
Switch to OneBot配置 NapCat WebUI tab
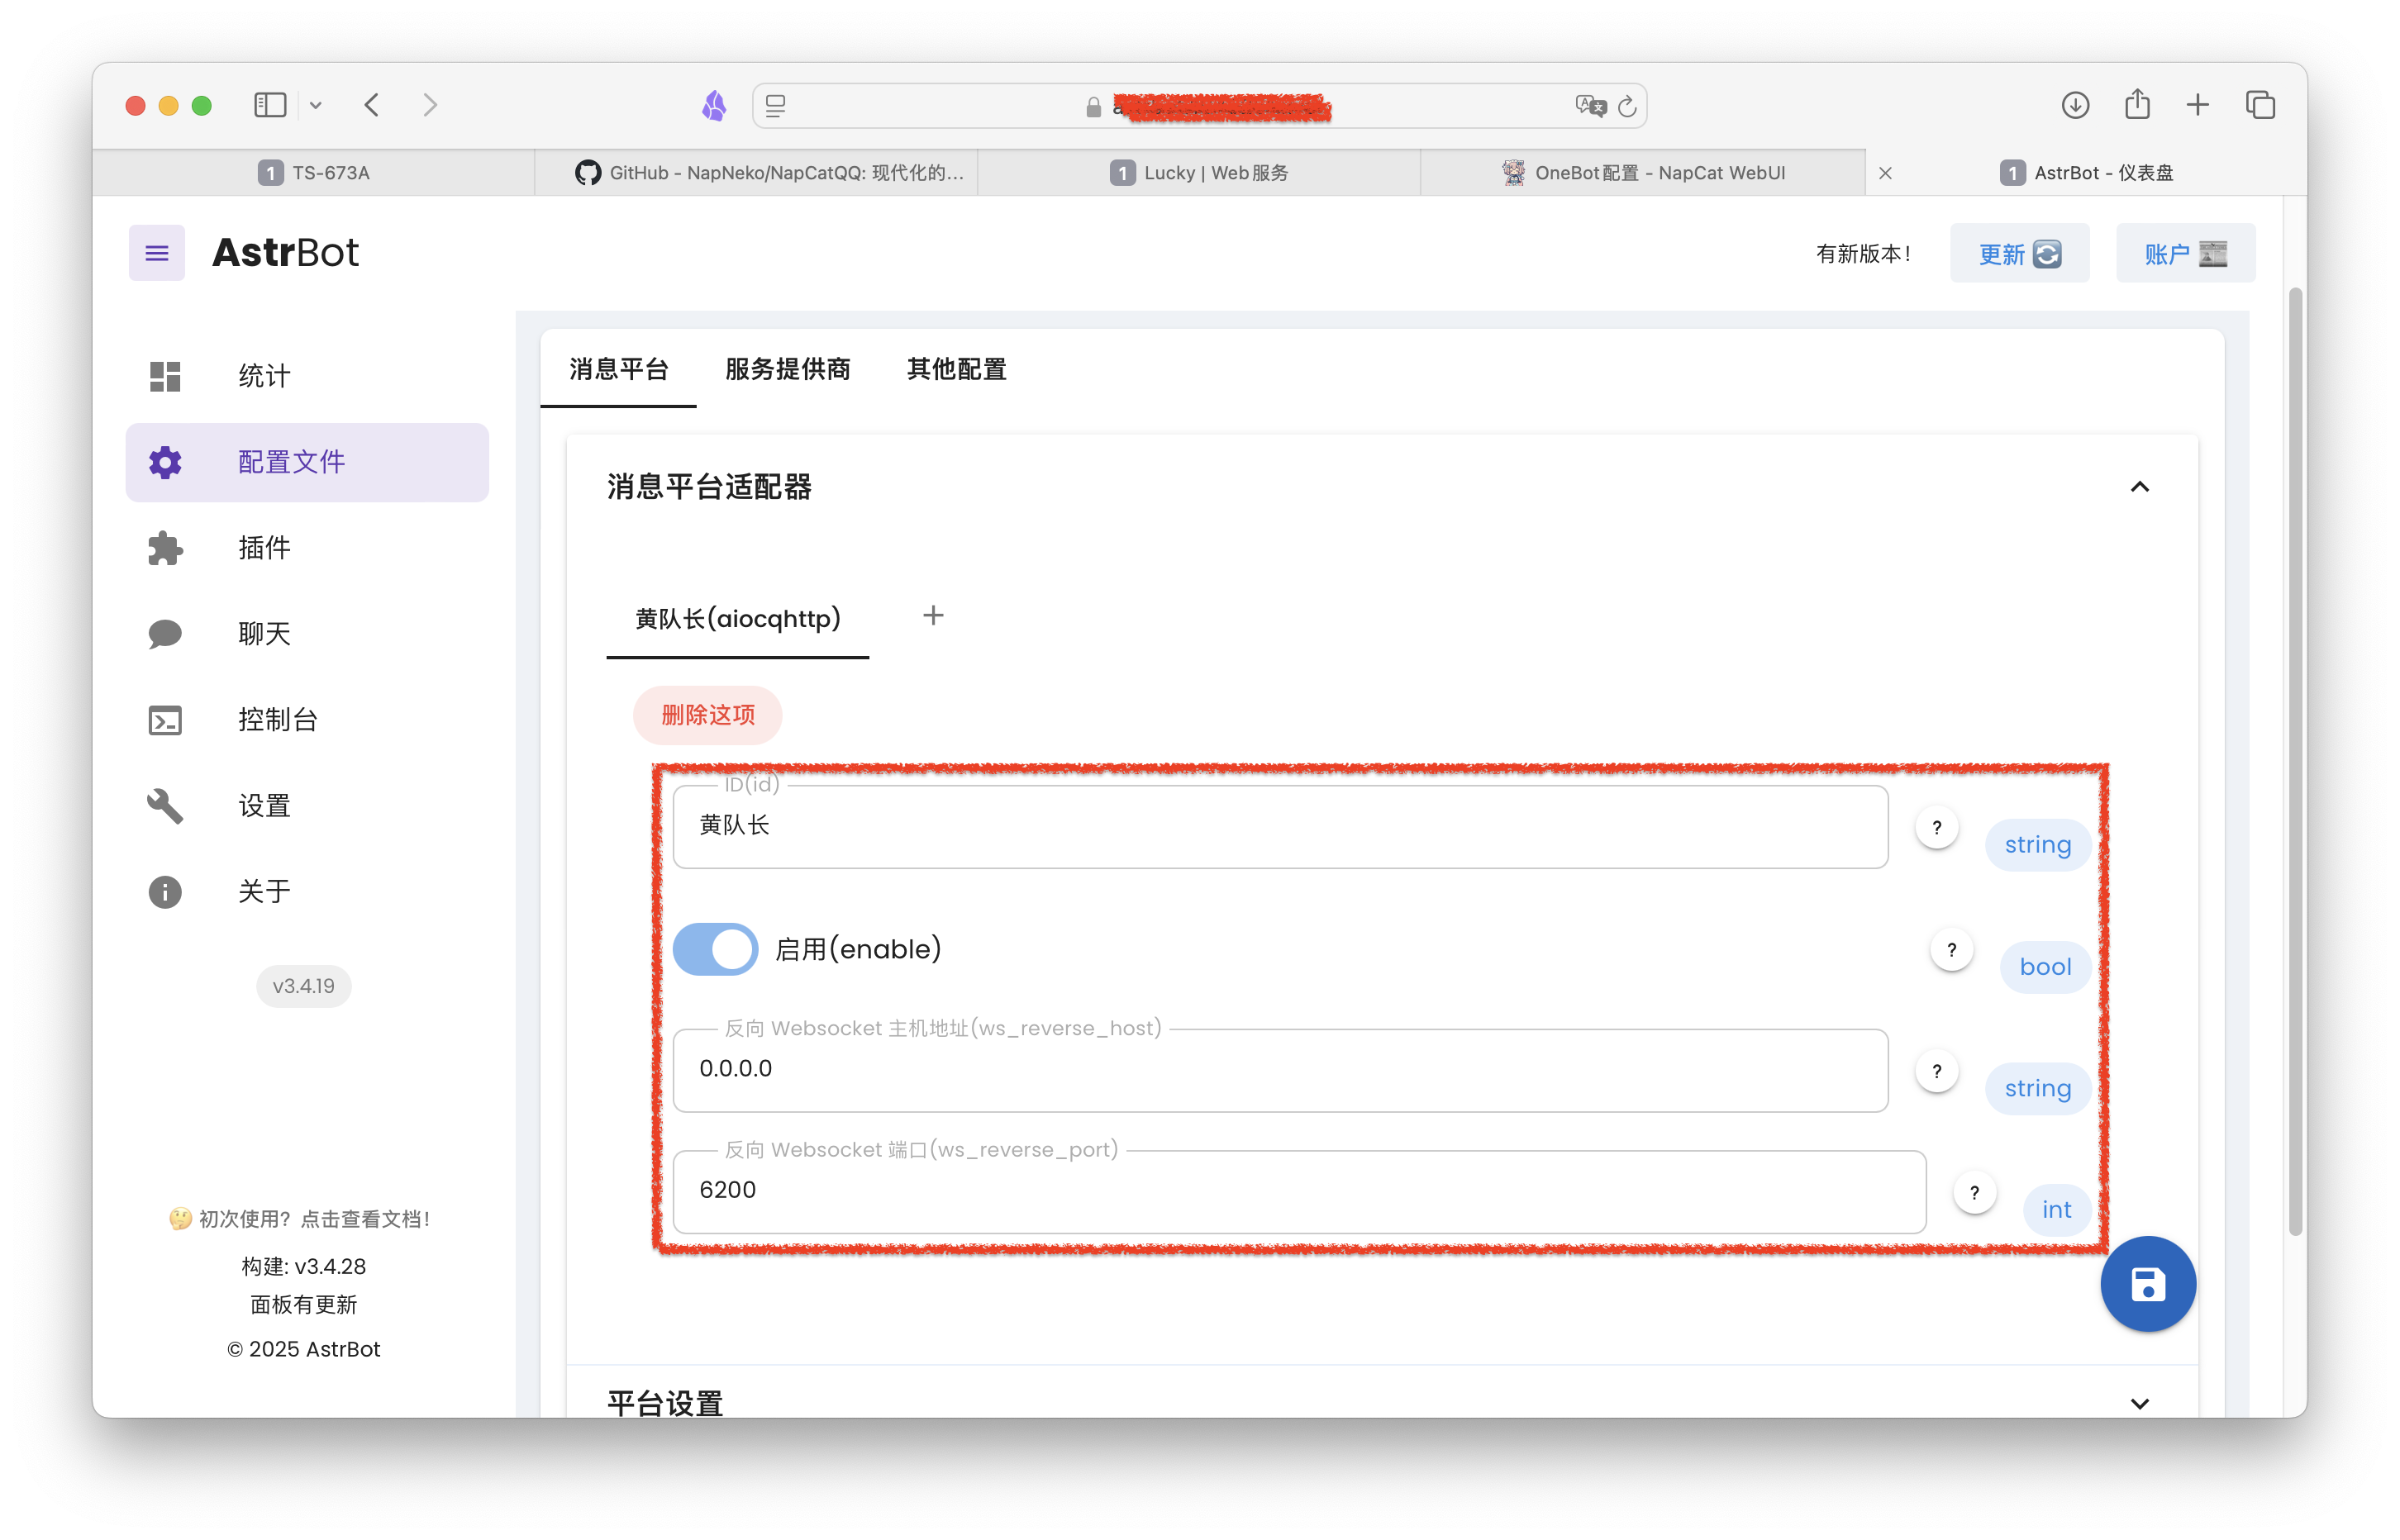click(x=1643, y=173)
